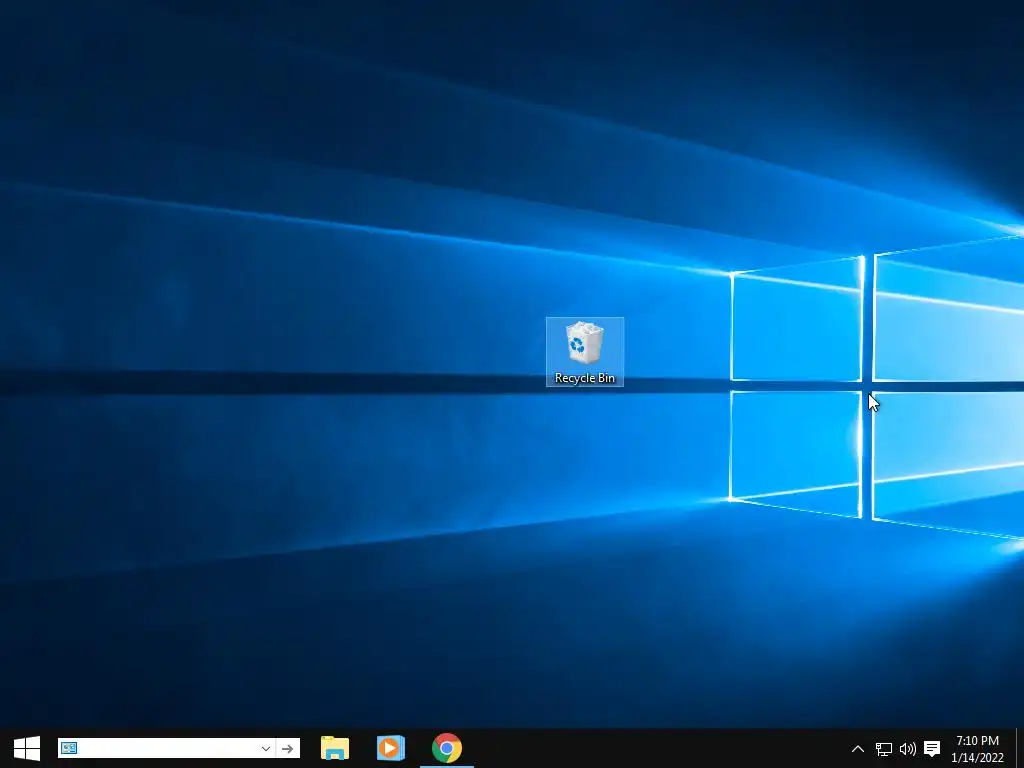Open the Action Center notifications icon
The image size is (1024, 768).
(932, 749)
